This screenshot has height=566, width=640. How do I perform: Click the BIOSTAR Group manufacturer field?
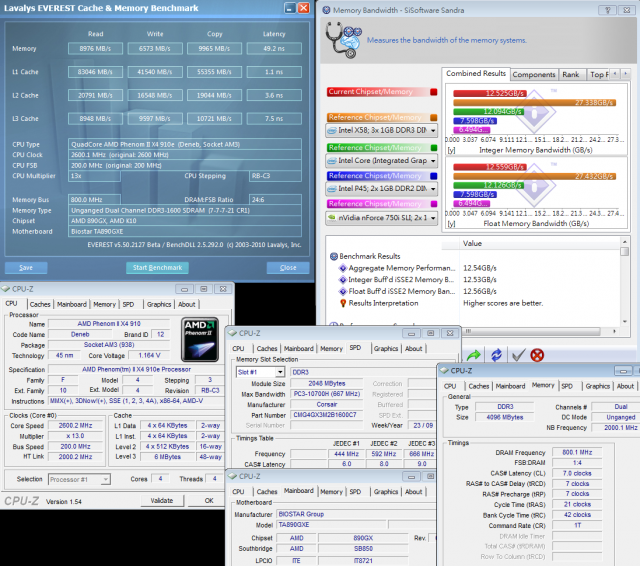click(x=355, y=514)
